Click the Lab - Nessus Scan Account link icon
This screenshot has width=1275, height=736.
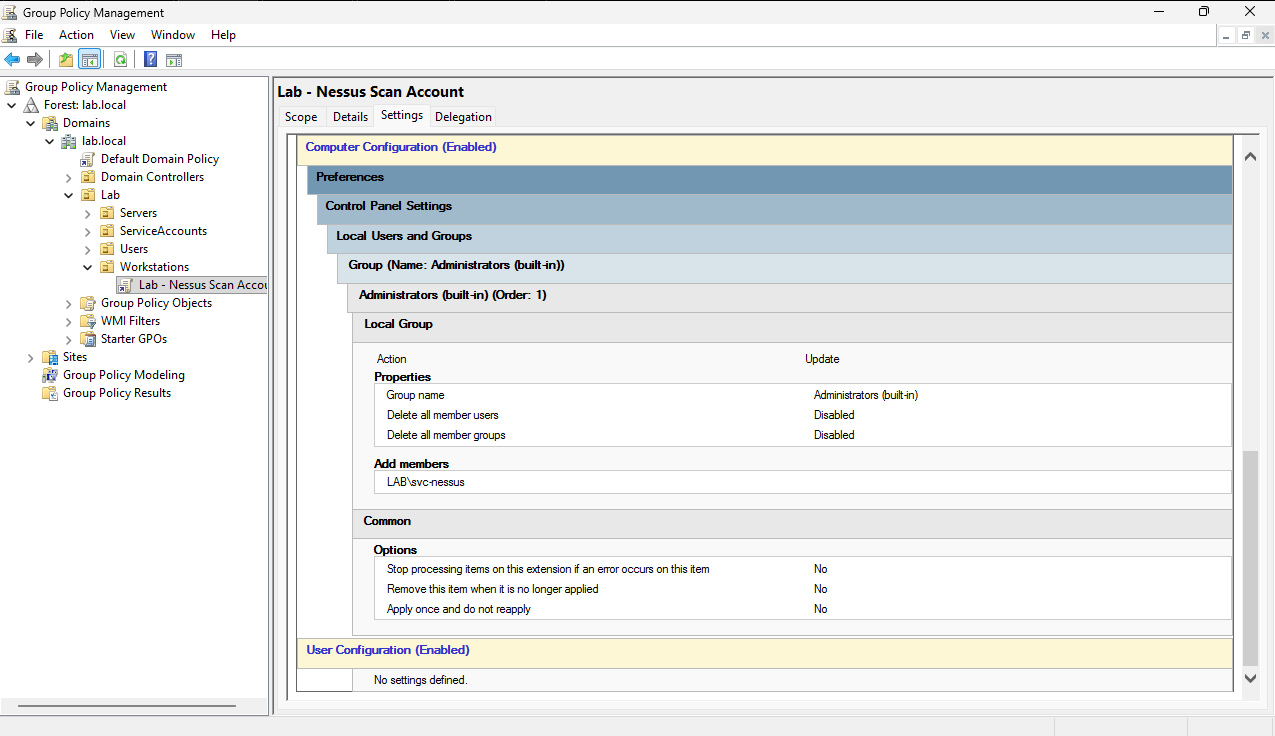126,285
